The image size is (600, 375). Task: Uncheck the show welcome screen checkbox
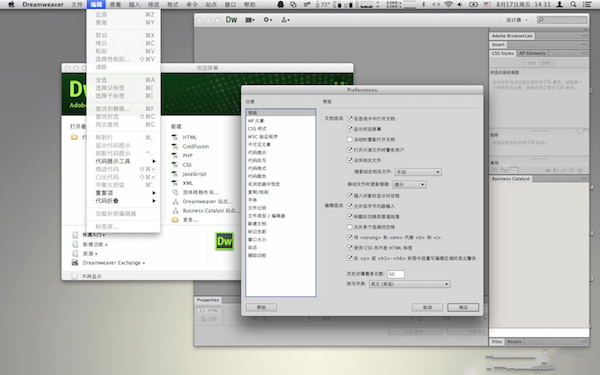coord(349,129)
